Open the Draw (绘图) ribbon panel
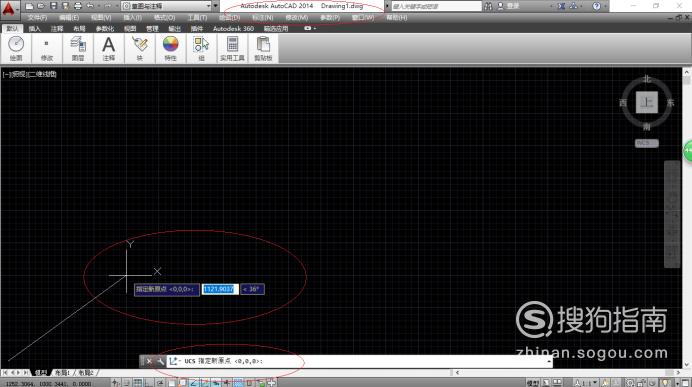The width and height of the screenshot is (692, 387). click(16, 49)
